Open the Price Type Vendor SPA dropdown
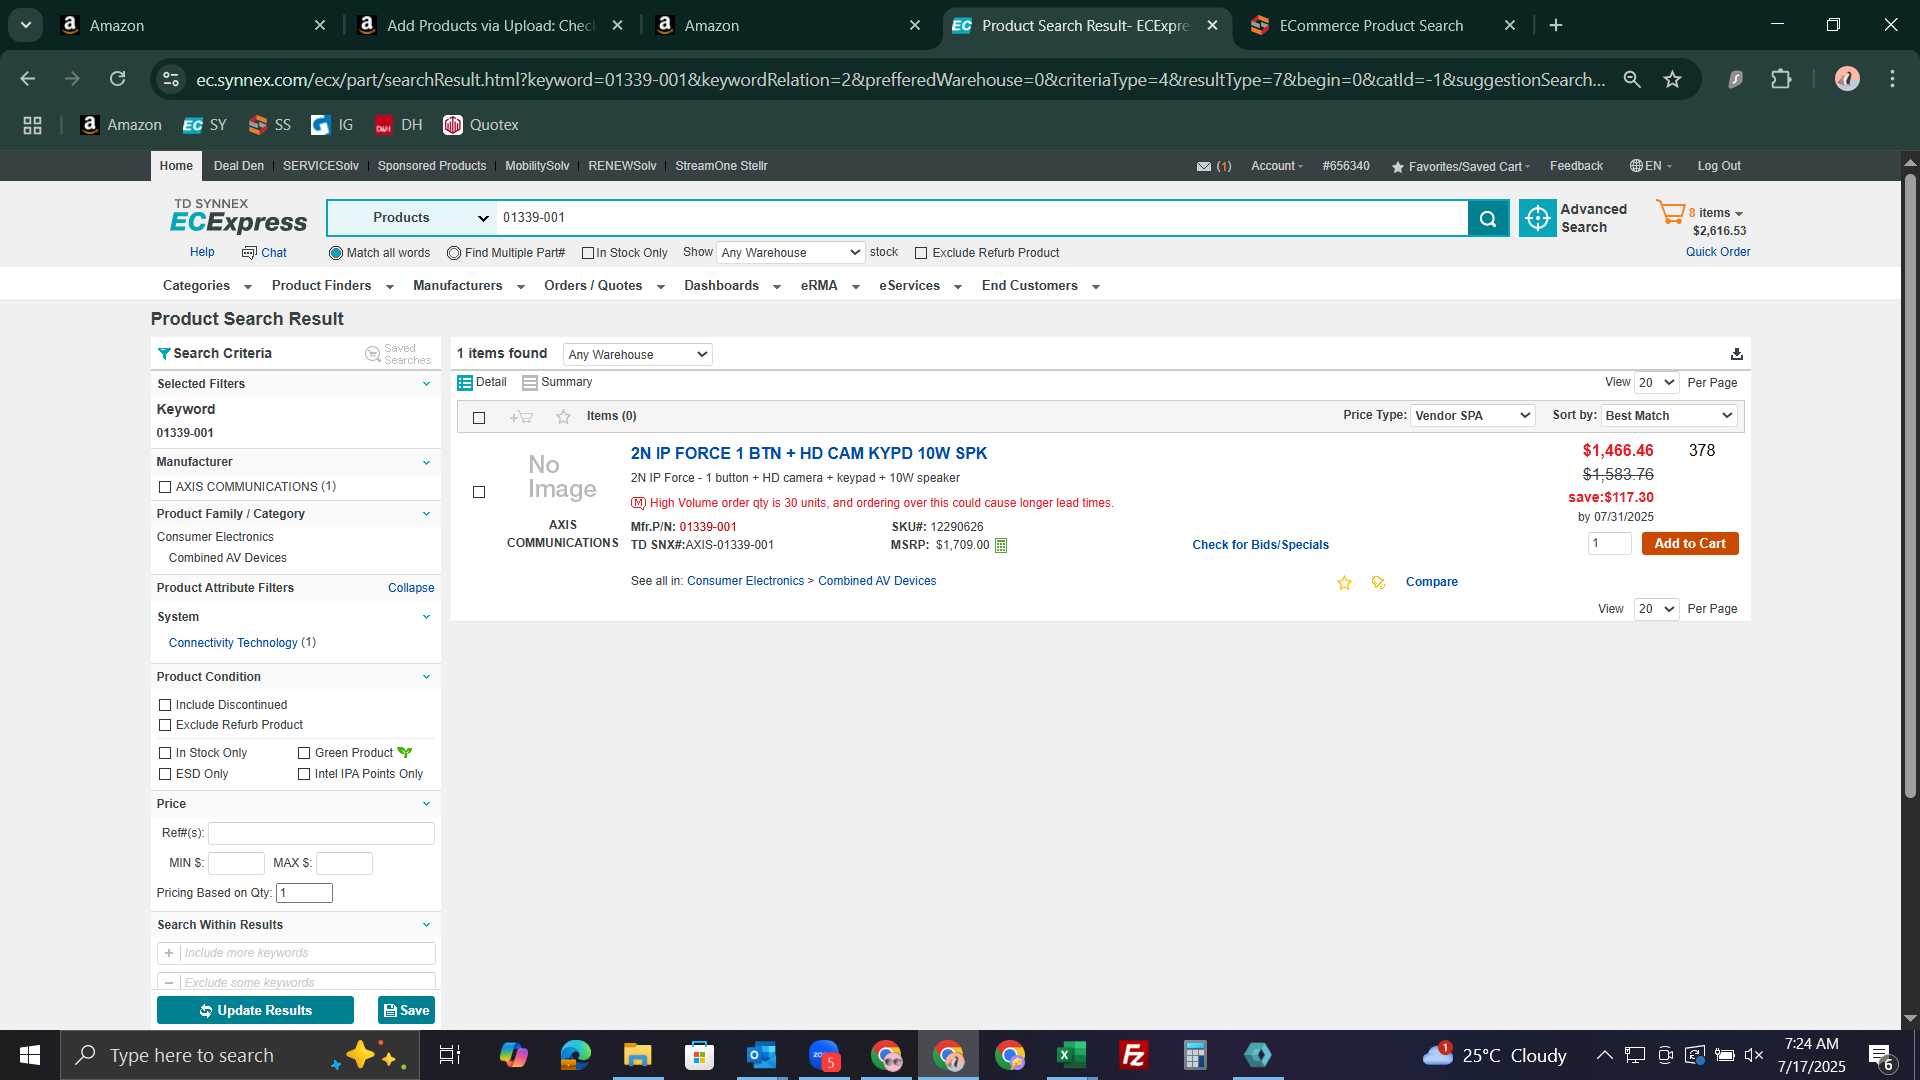Viewport: 1920px width, 1080px height. point(1472,416)
